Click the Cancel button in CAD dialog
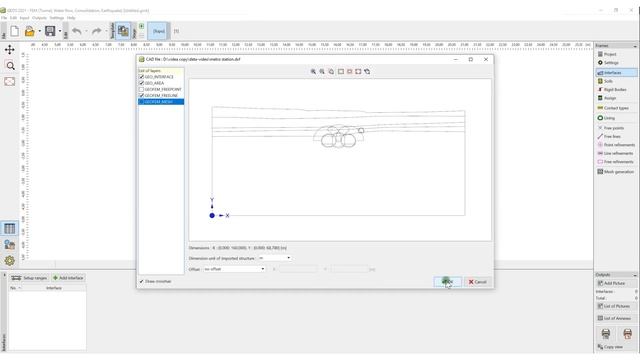This screenshot has height=360, width=640. pyautogui.click(x=478, y=282)
